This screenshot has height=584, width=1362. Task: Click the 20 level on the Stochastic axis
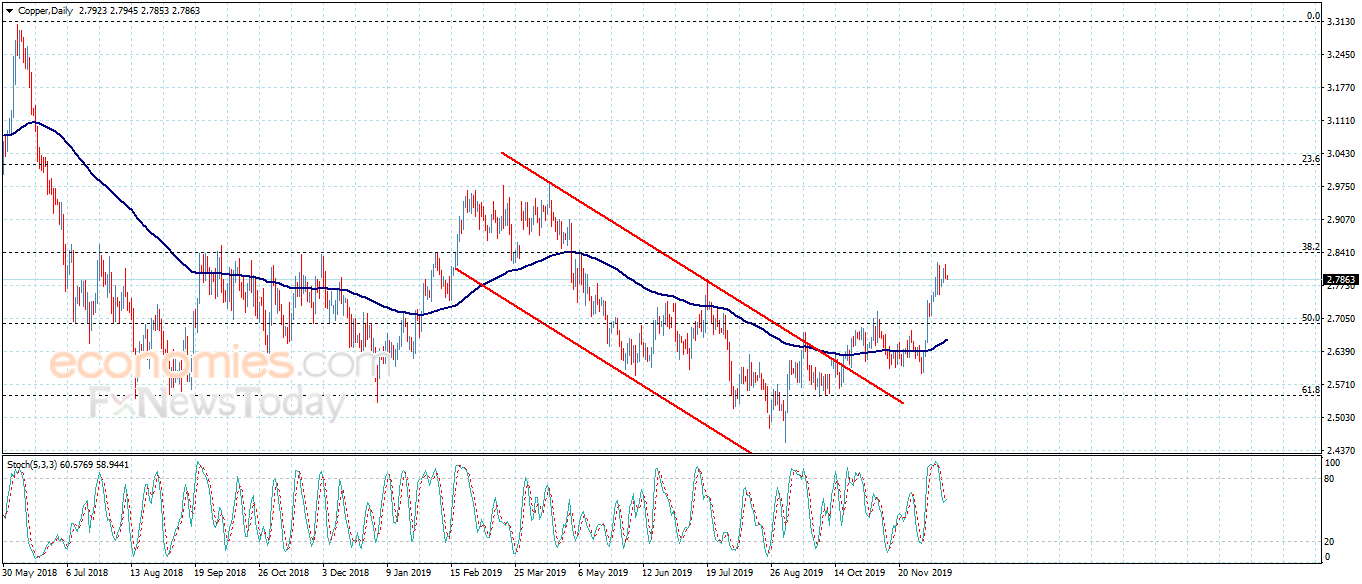(1330, 541)
